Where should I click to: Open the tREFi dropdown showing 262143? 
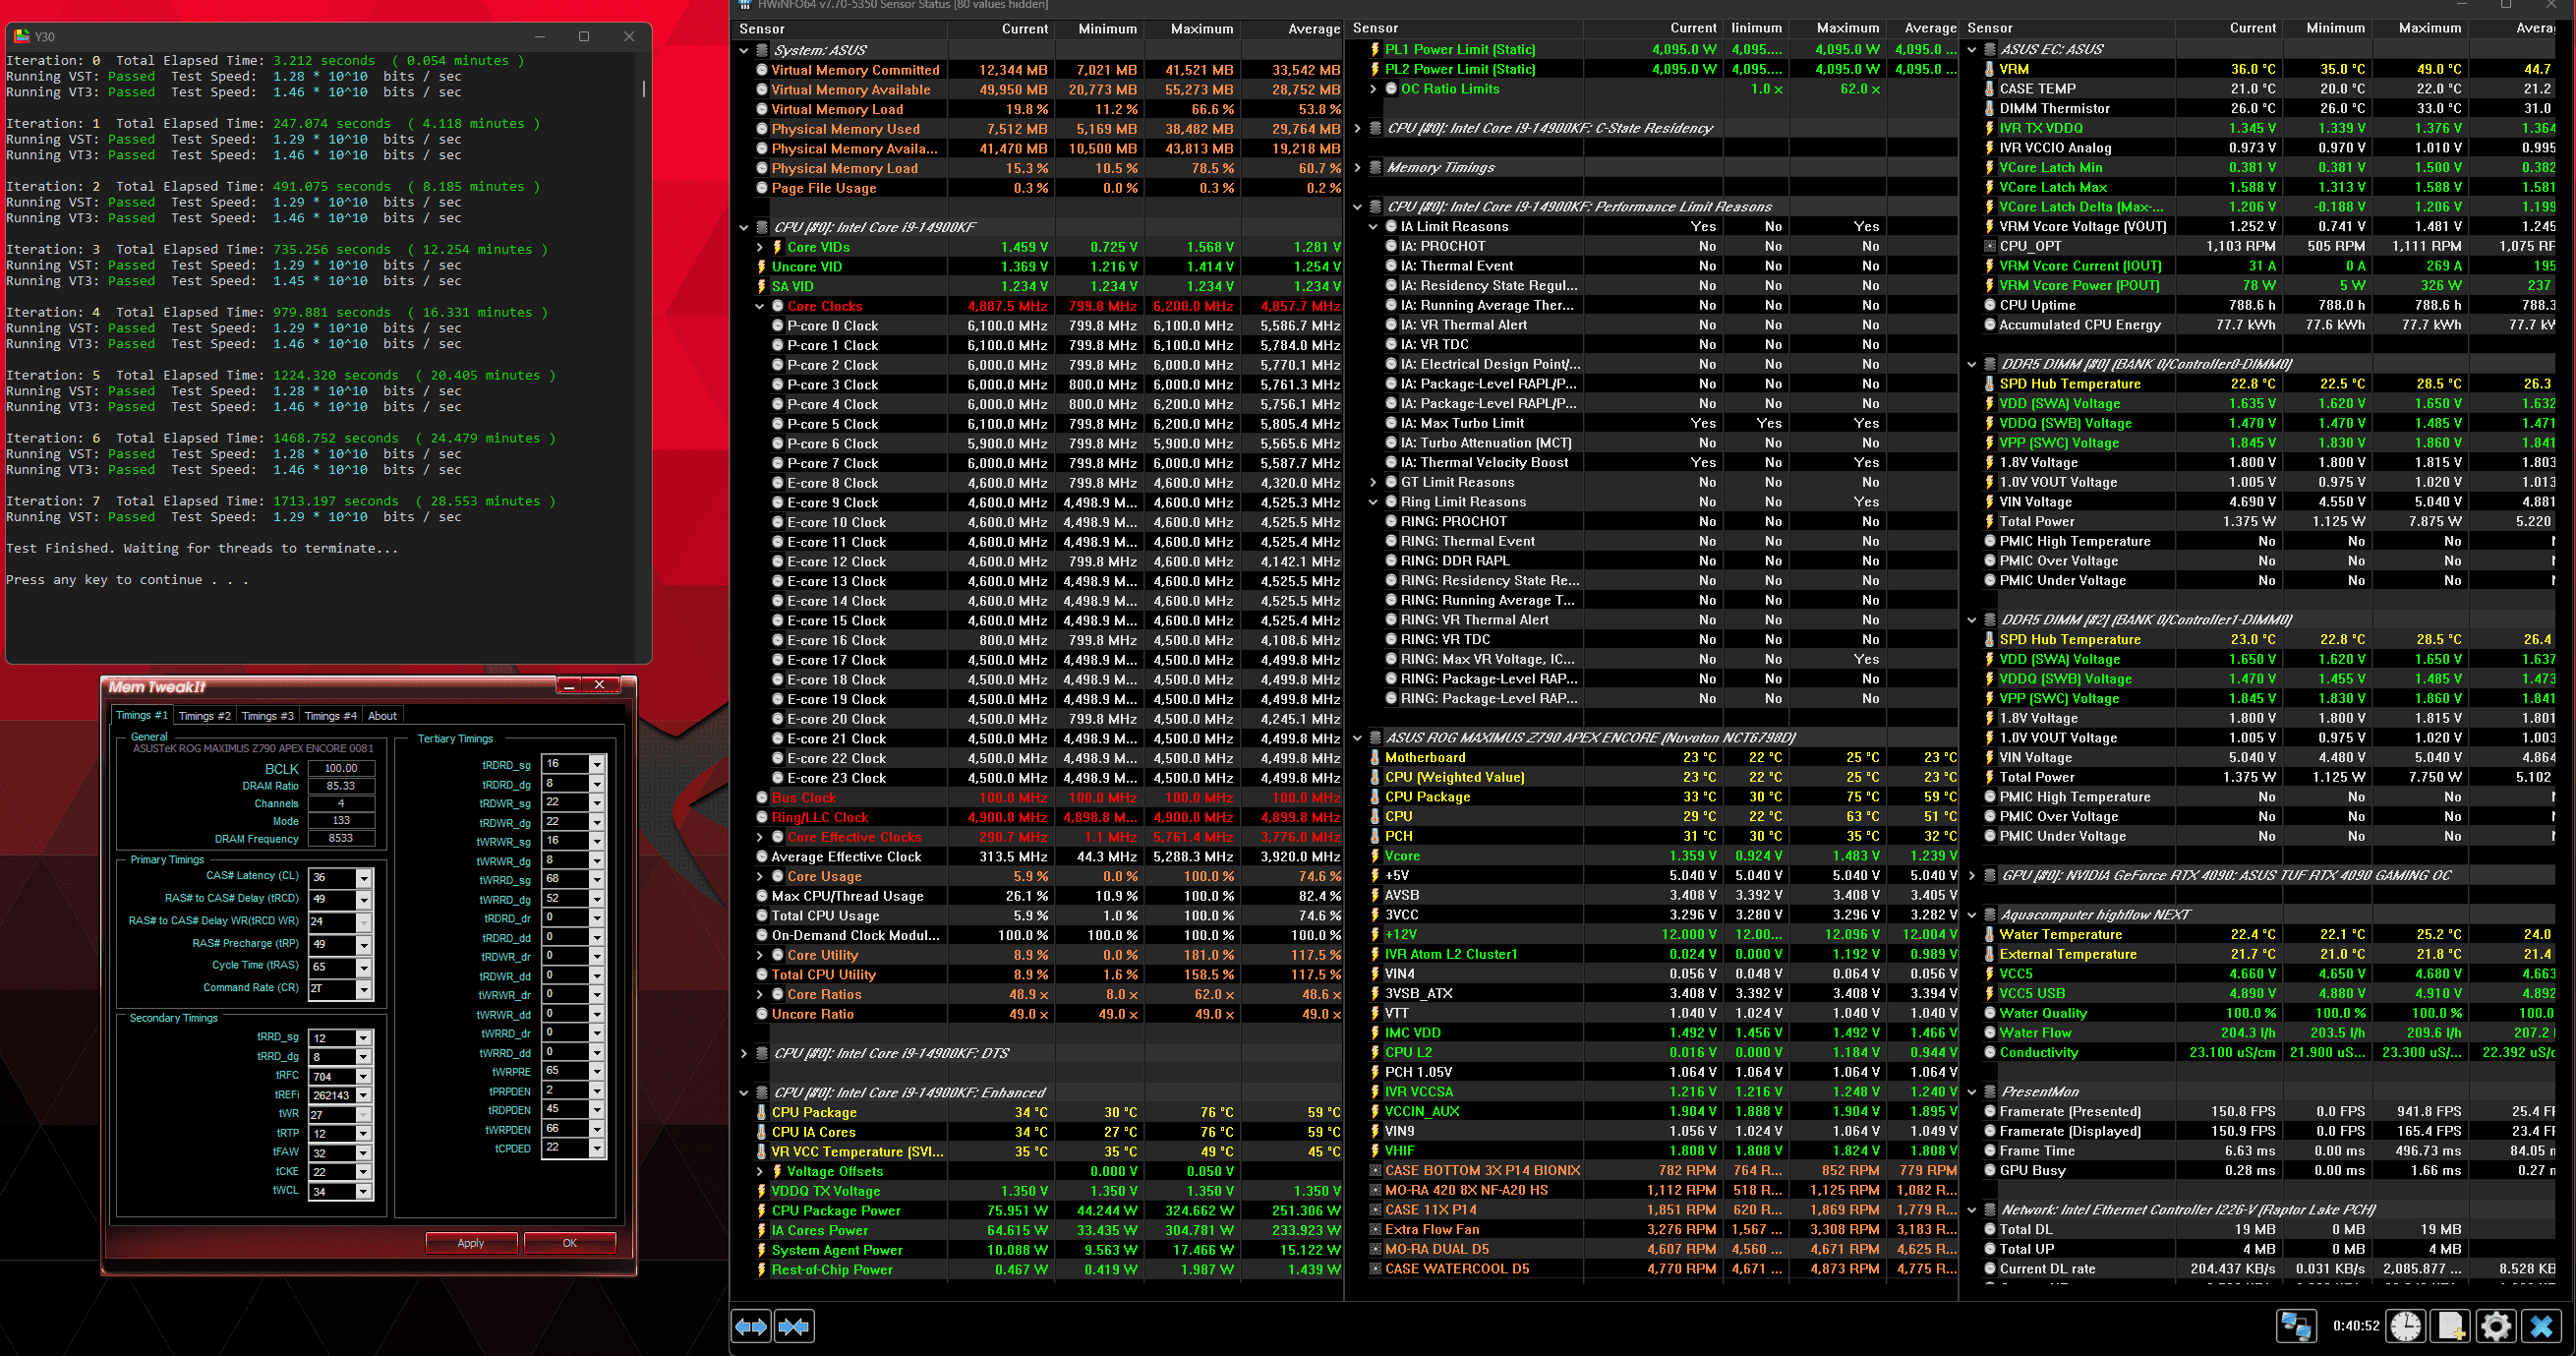pyautogui.click(x=364, y=1096)
